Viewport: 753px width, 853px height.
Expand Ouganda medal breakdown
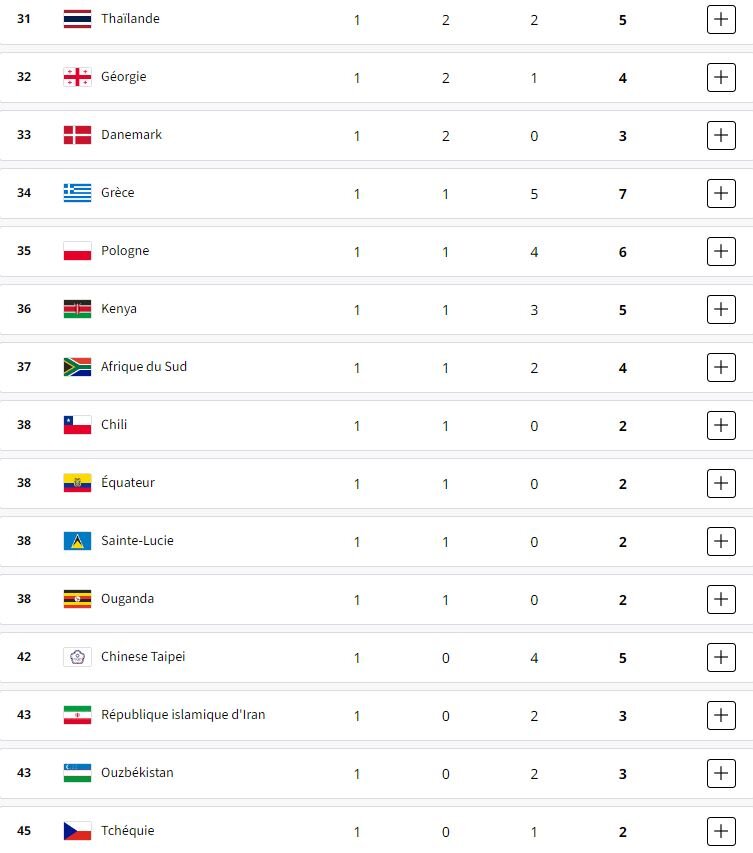pos(721,599)
